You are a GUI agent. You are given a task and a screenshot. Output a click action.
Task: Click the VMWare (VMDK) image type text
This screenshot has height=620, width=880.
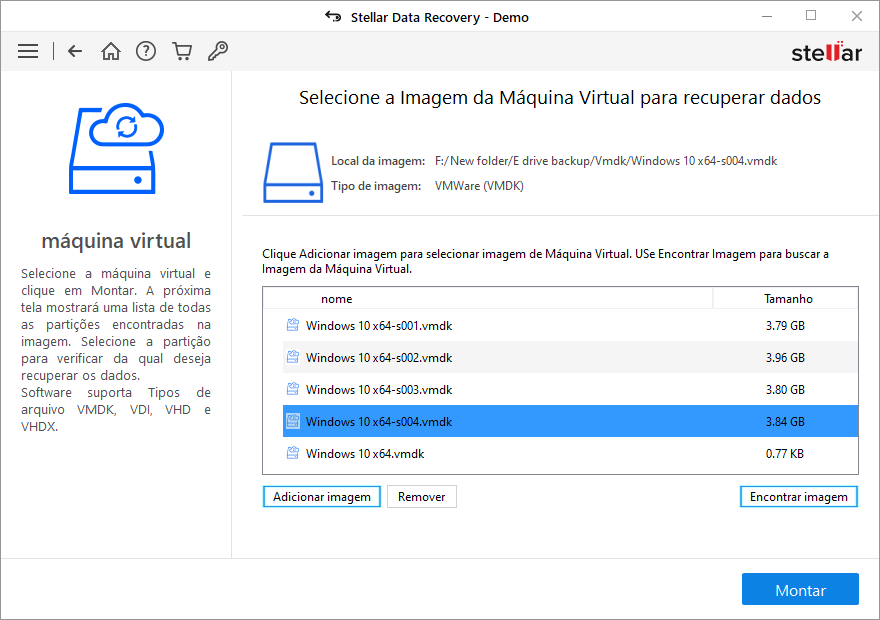[x=479, y=186]
